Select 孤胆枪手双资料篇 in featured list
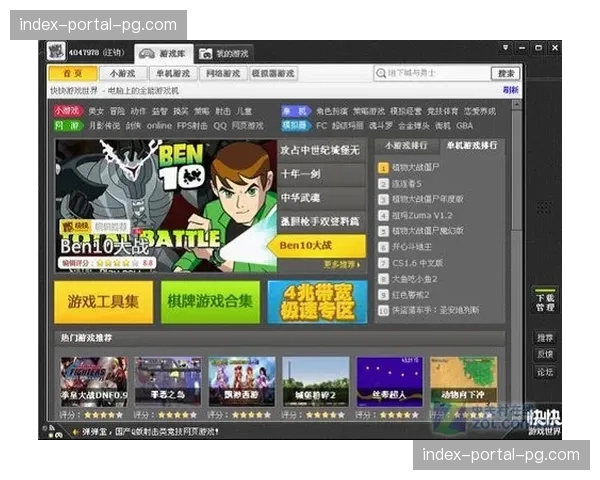Viewport: 600px width, 480px height. point(321,222)
